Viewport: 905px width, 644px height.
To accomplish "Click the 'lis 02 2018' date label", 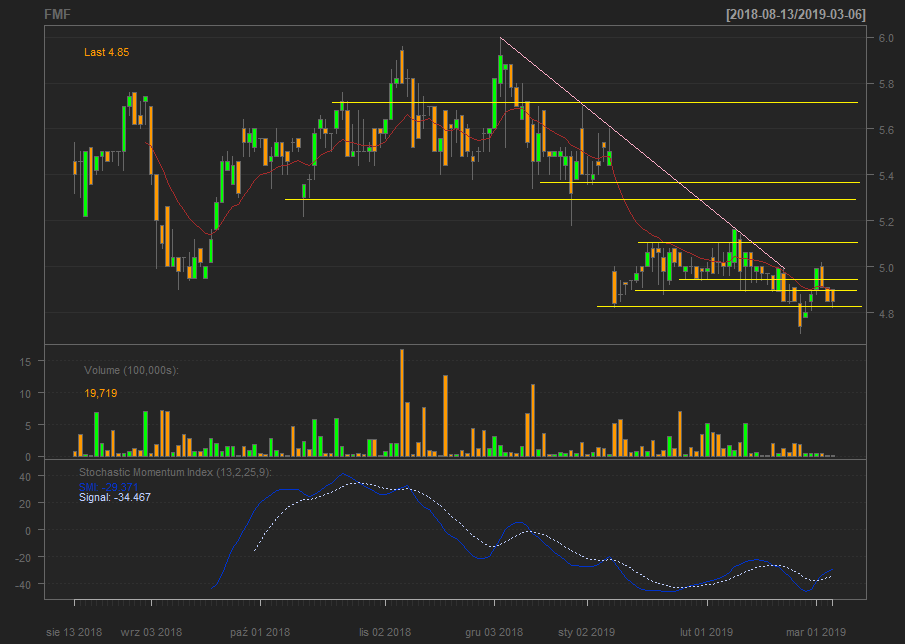I will tap(385, 632).
